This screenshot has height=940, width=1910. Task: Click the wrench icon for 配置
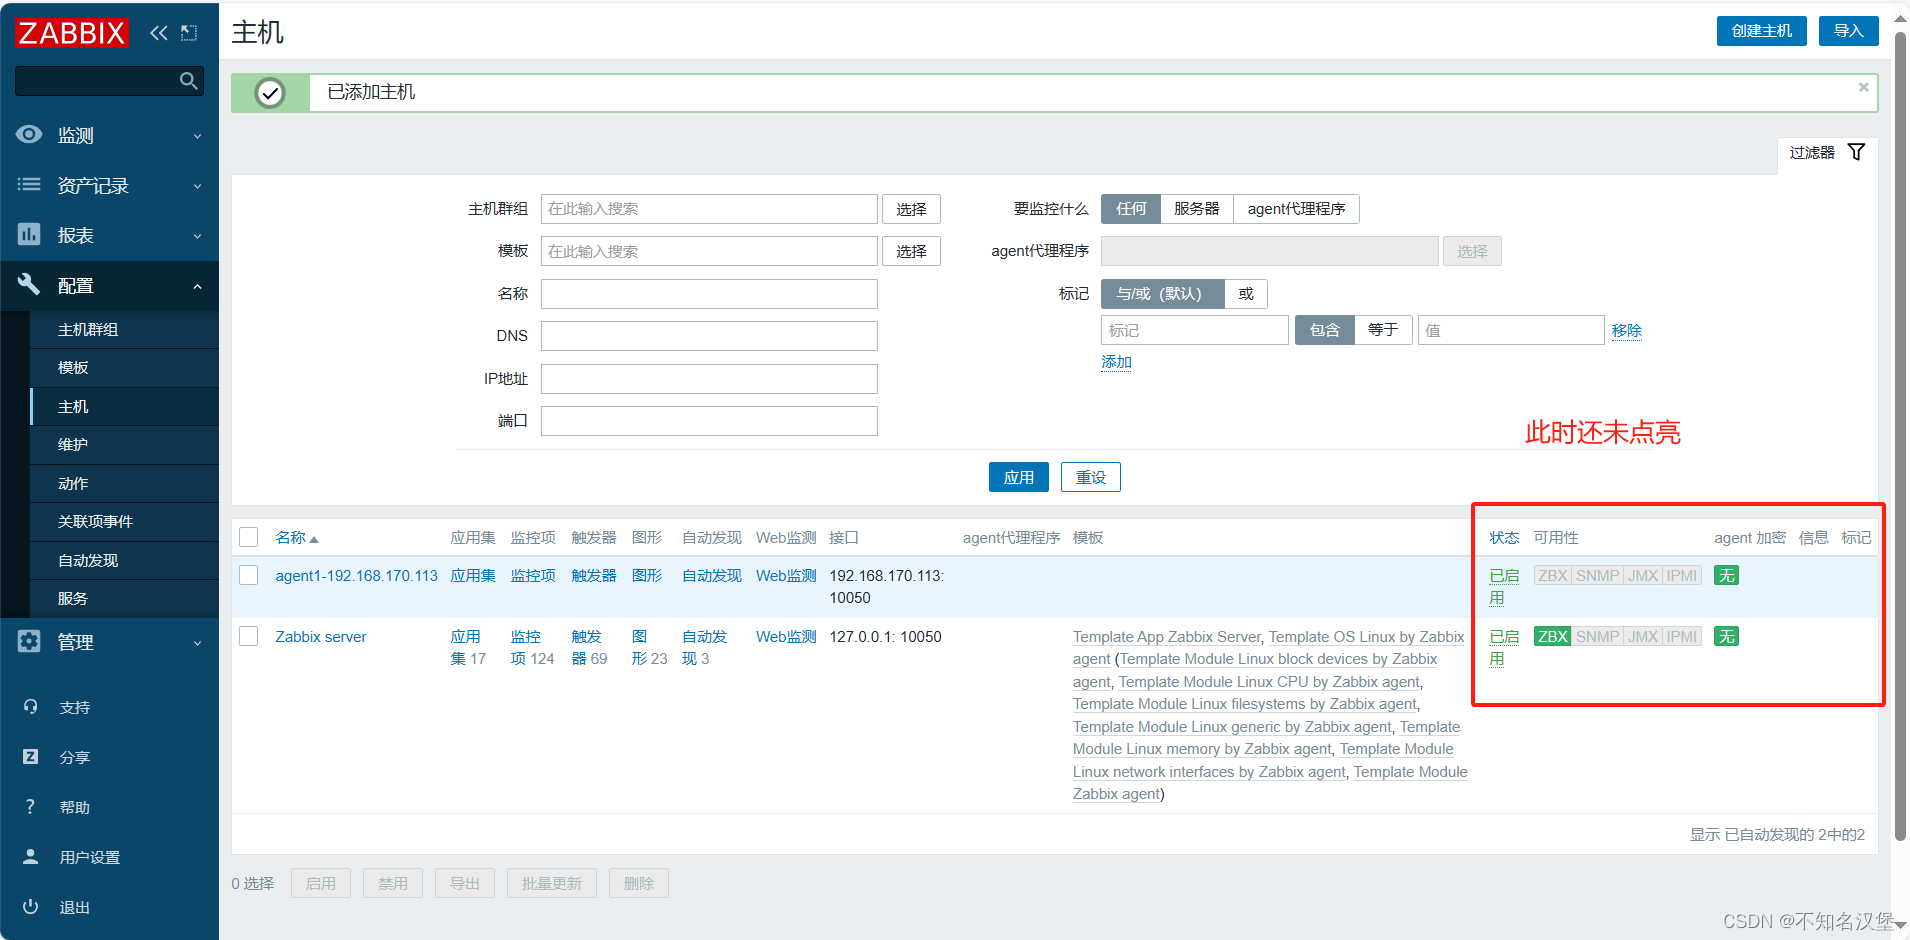[29, 284]
